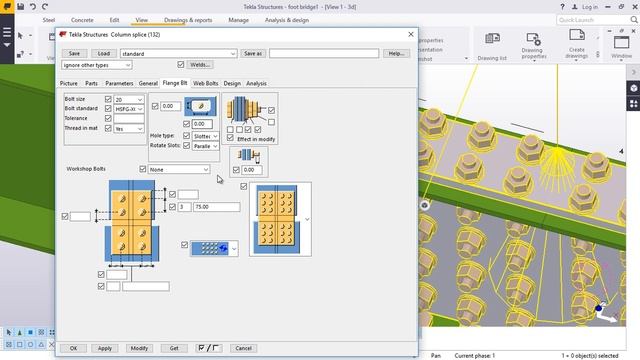Click the Undo arrow icon
The image size is (640, 360).
(33, 7)
